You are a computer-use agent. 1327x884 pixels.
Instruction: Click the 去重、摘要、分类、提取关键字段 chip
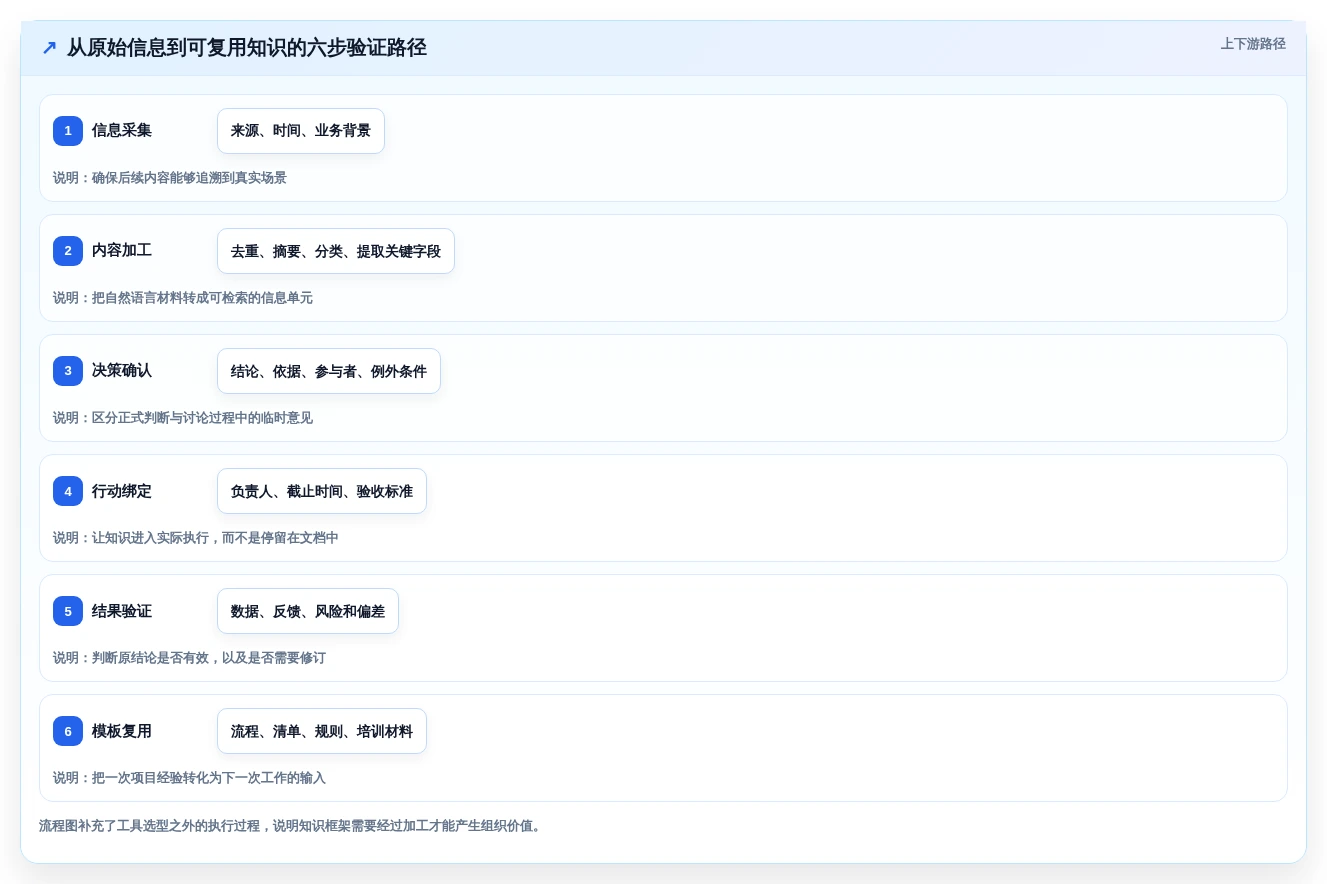pos(336,251)
